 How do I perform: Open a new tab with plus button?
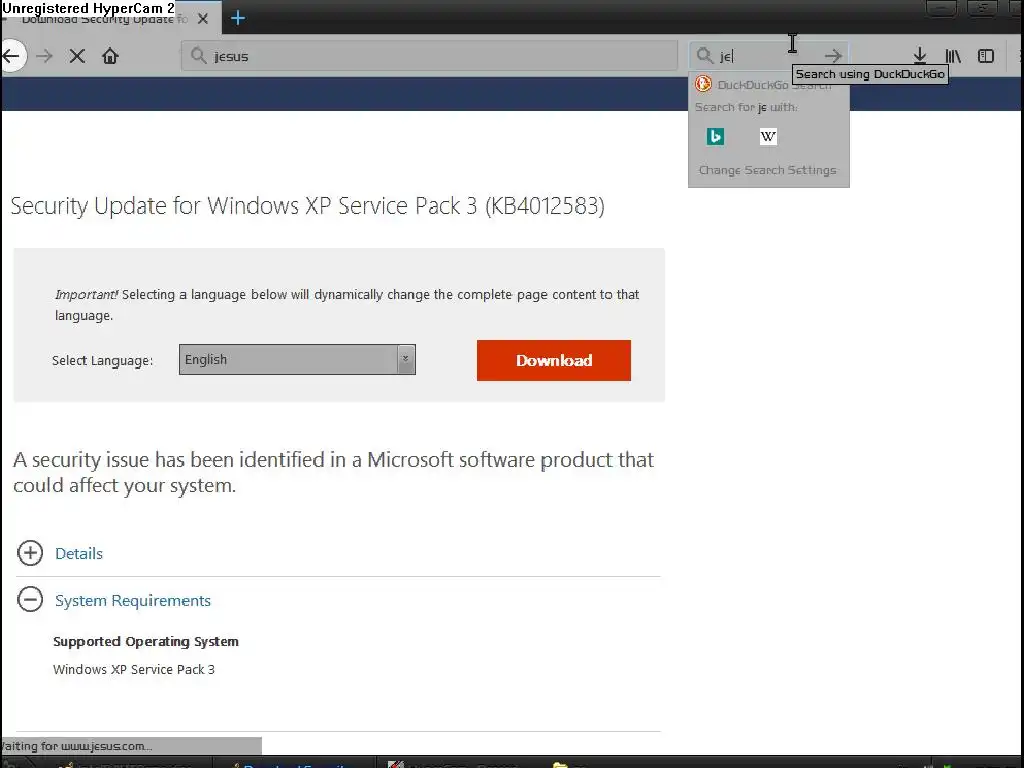[x=238, y=18]
